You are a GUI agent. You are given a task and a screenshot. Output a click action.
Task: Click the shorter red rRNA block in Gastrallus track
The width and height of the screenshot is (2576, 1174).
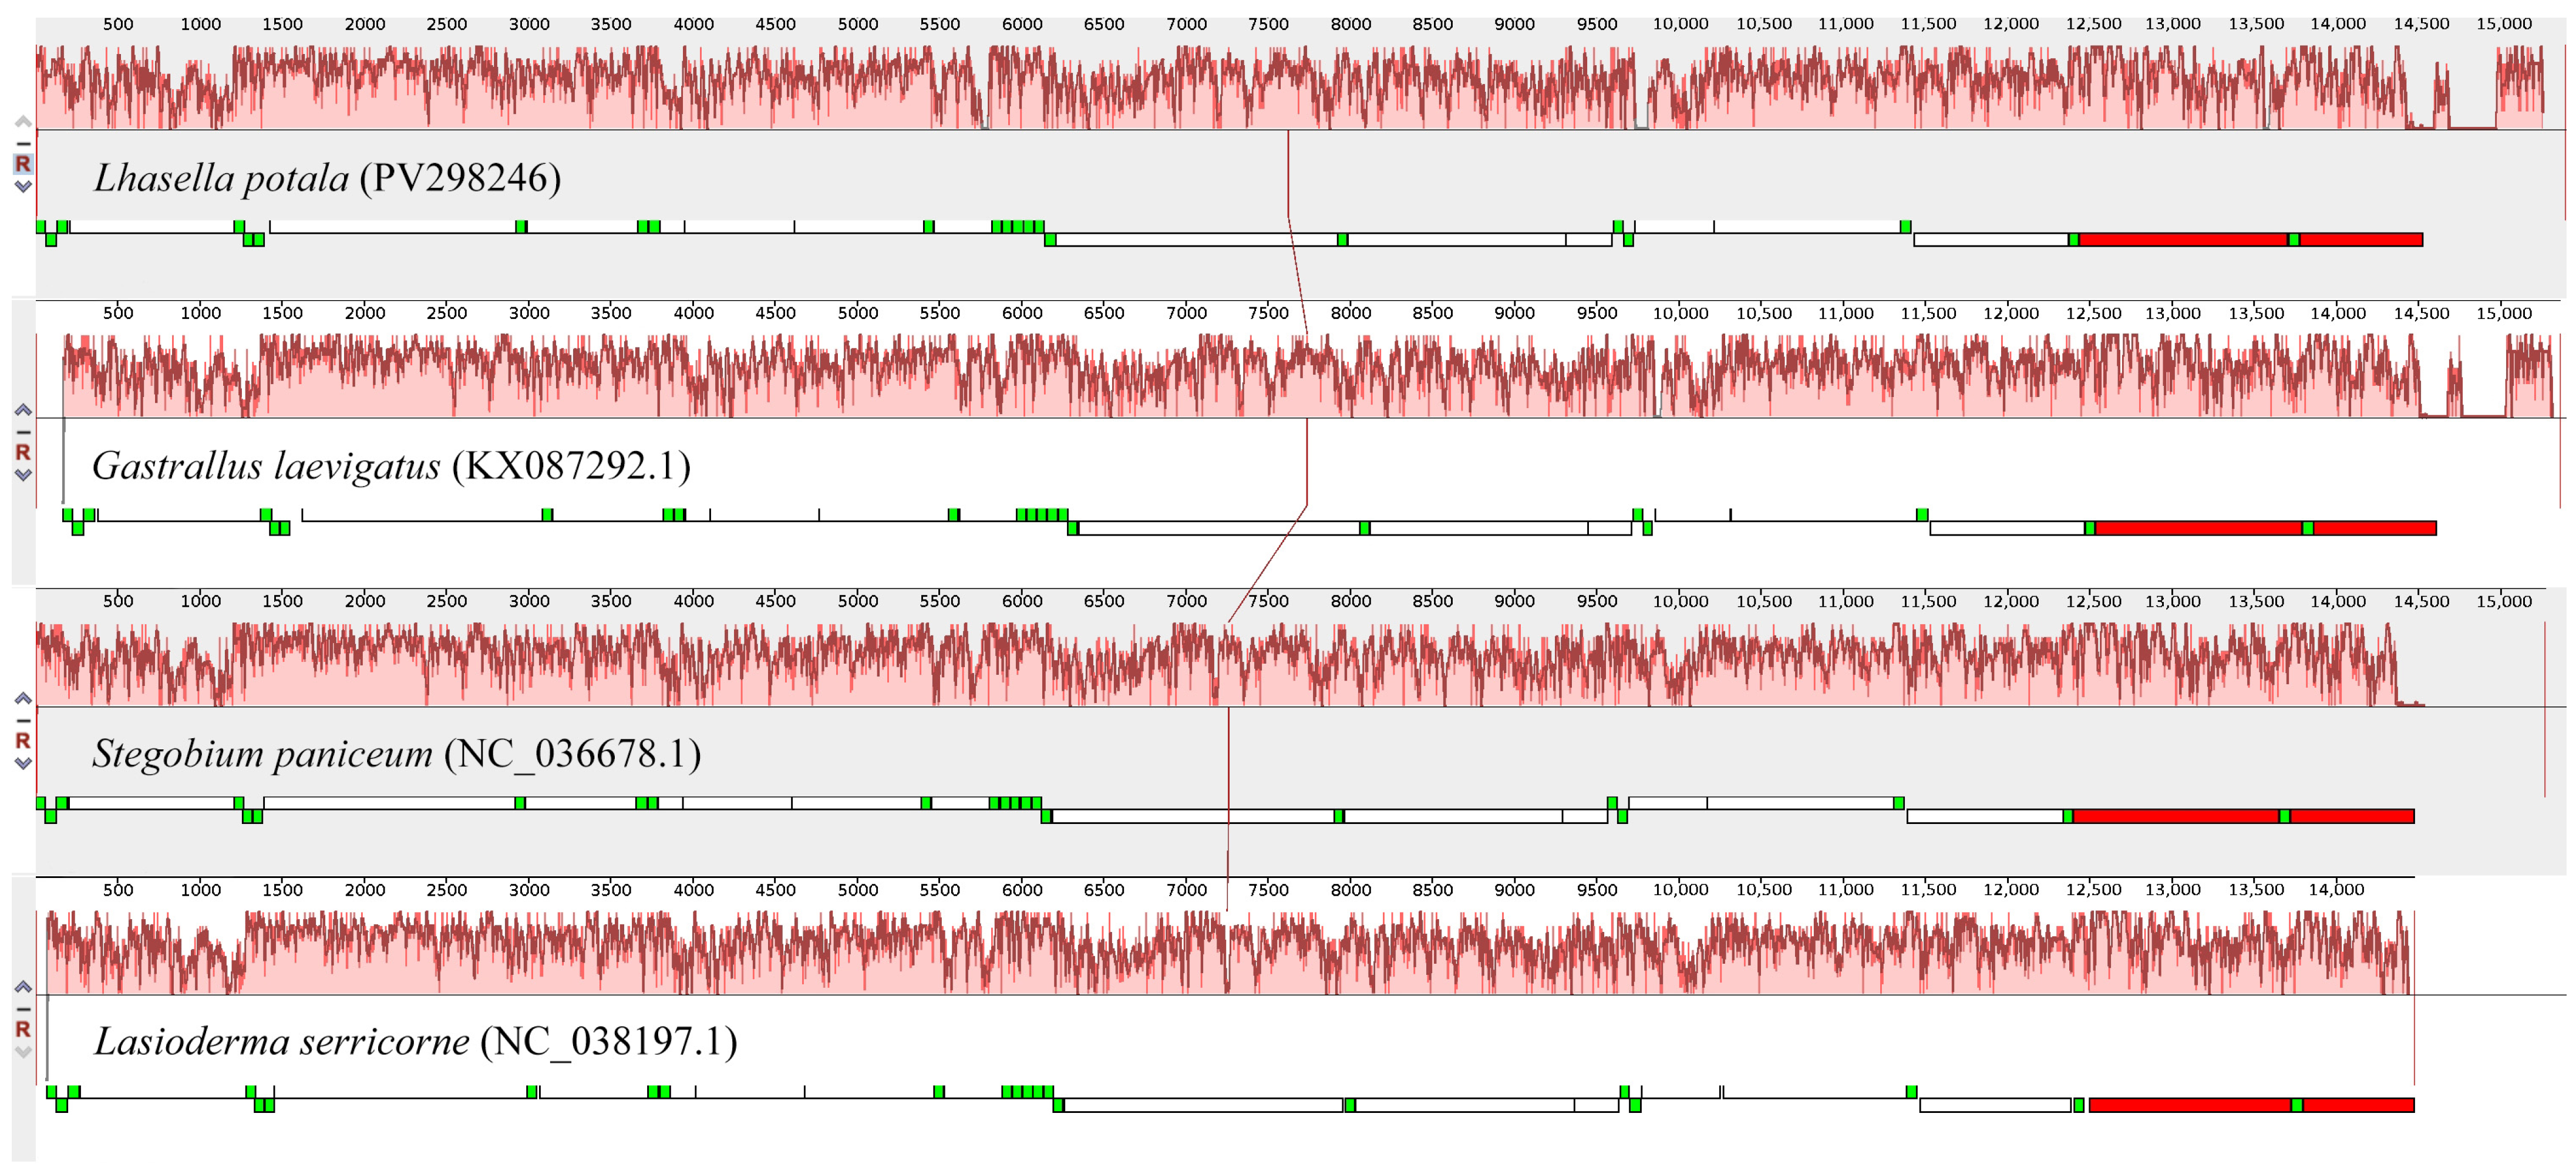[x=2375, y=528]
